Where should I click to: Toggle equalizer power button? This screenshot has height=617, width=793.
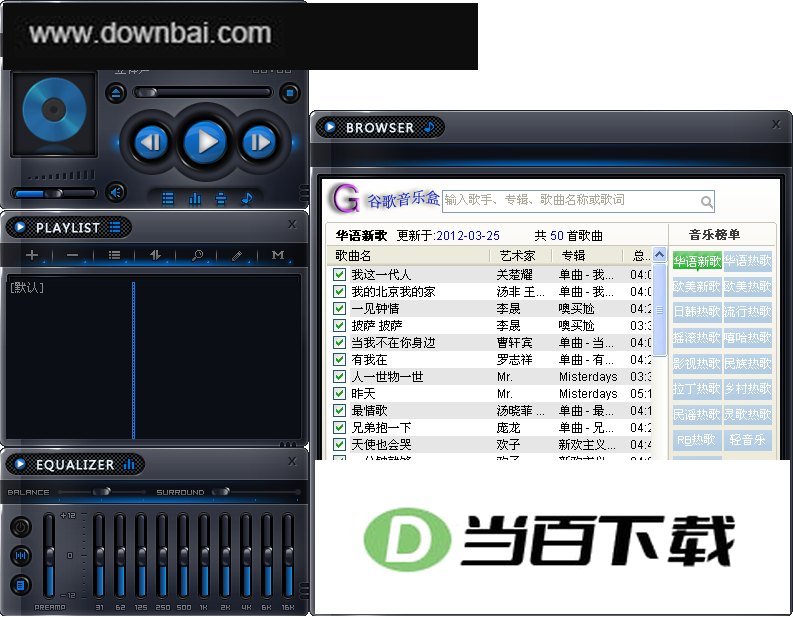coord(20,527)
